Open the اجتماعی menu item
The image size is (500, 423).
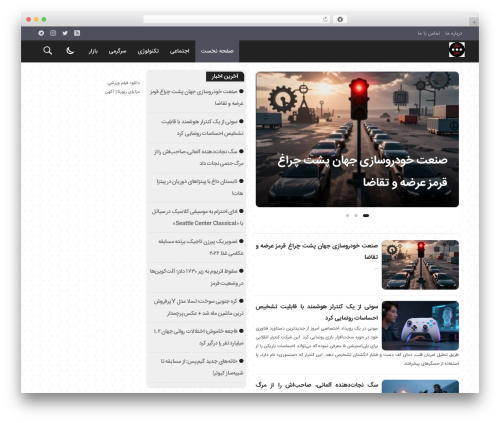pyautogui.click(x=179, y=51)
